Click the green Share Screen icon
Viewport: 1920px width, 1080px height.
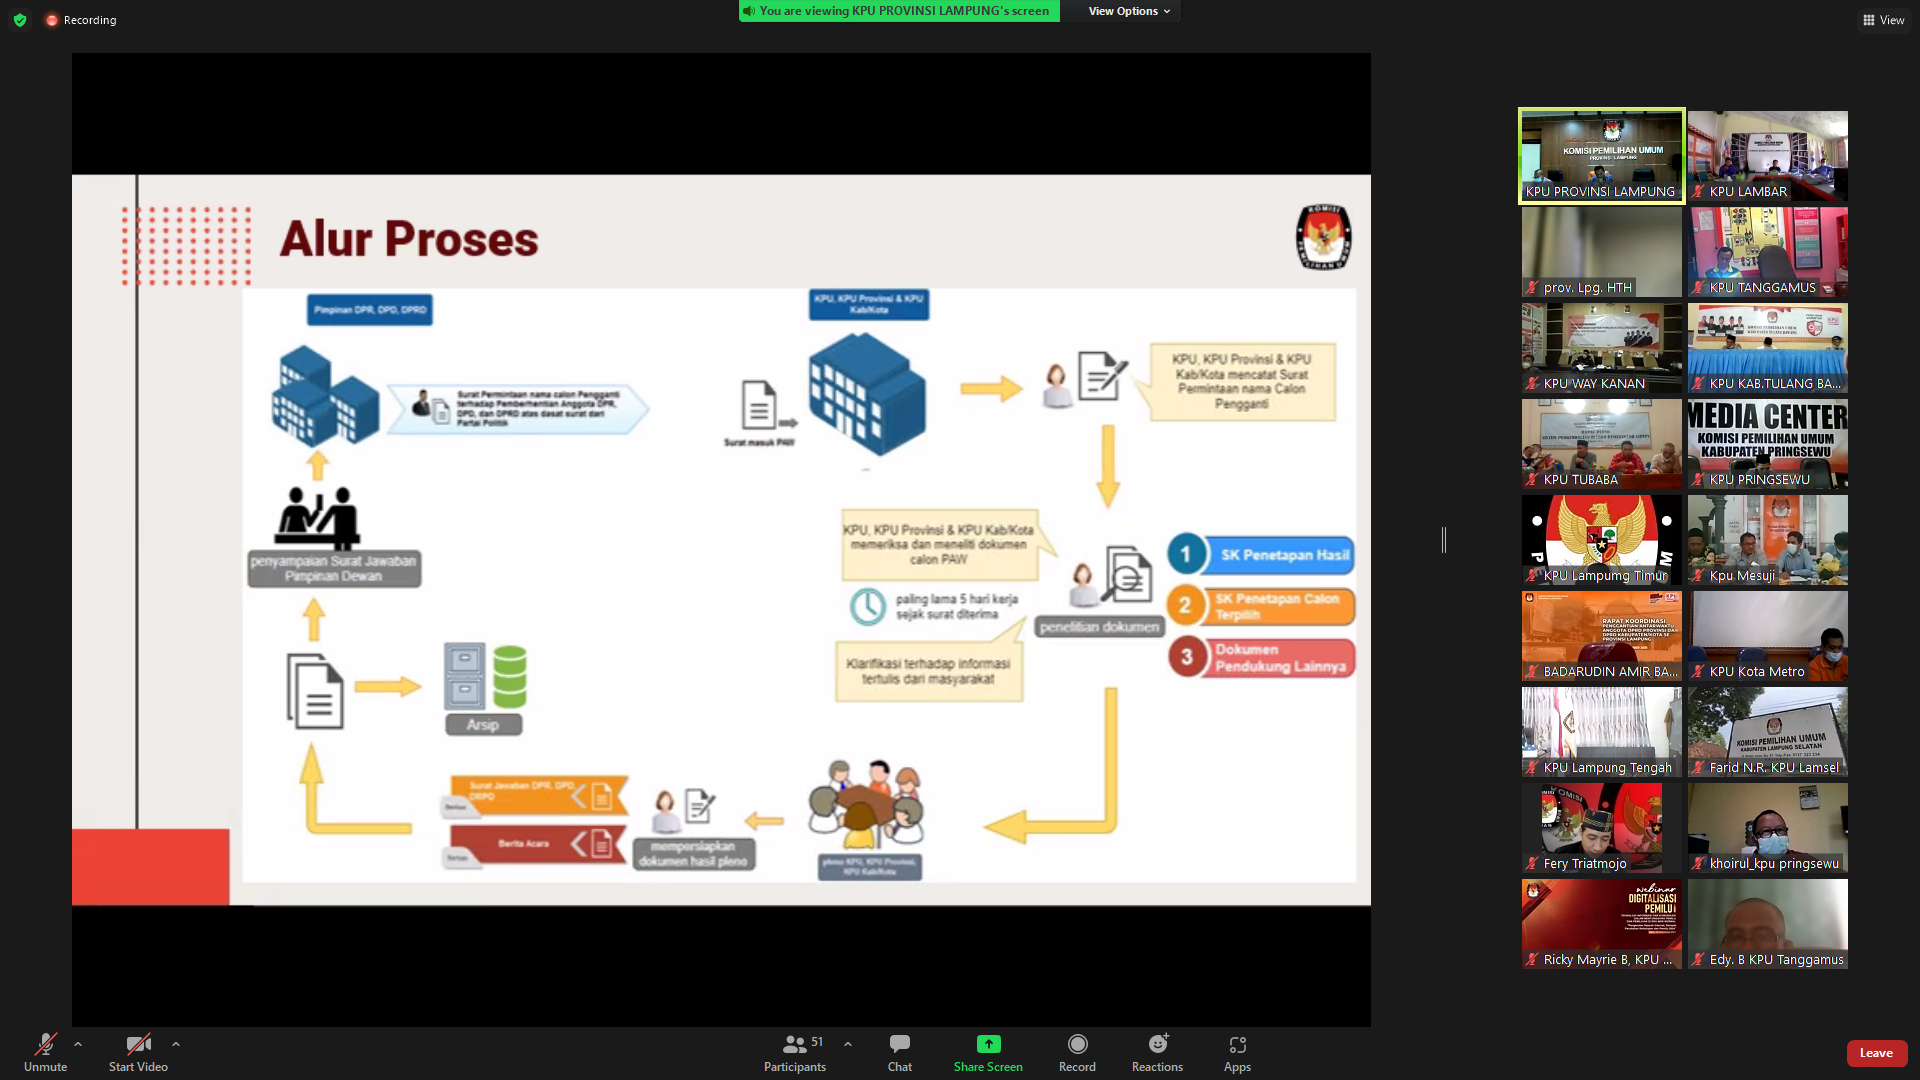(988, 1044)
